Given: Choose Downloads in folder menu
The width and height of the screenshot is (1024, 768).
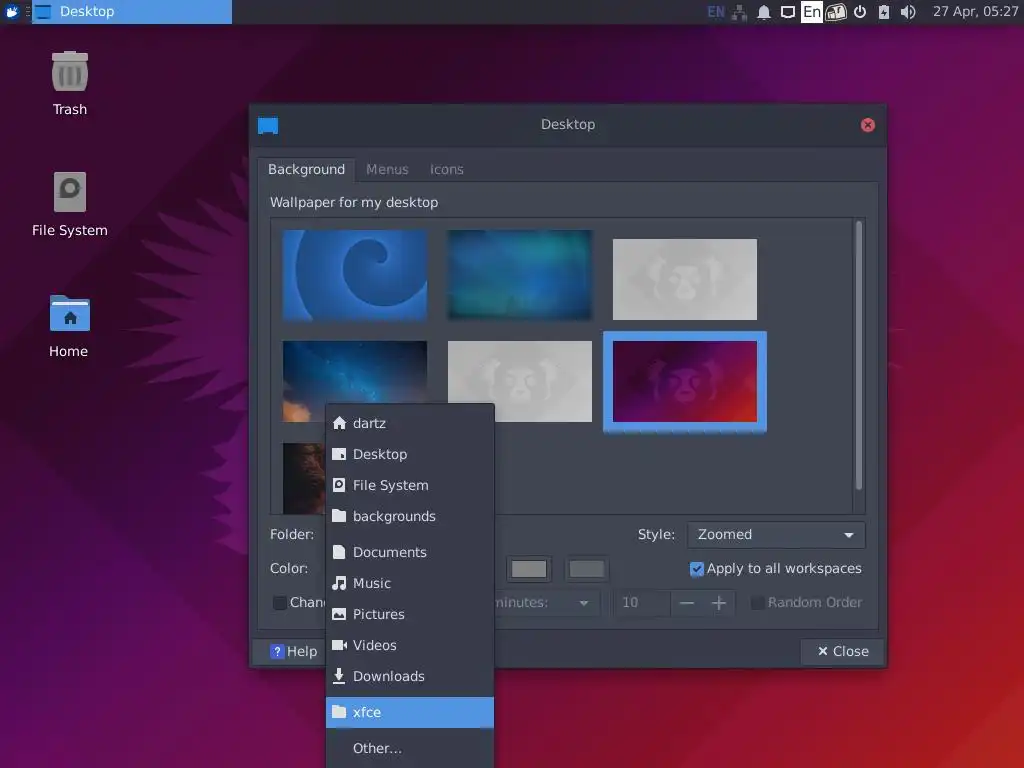Looking at the screenshot, I should tap(410, 676).
